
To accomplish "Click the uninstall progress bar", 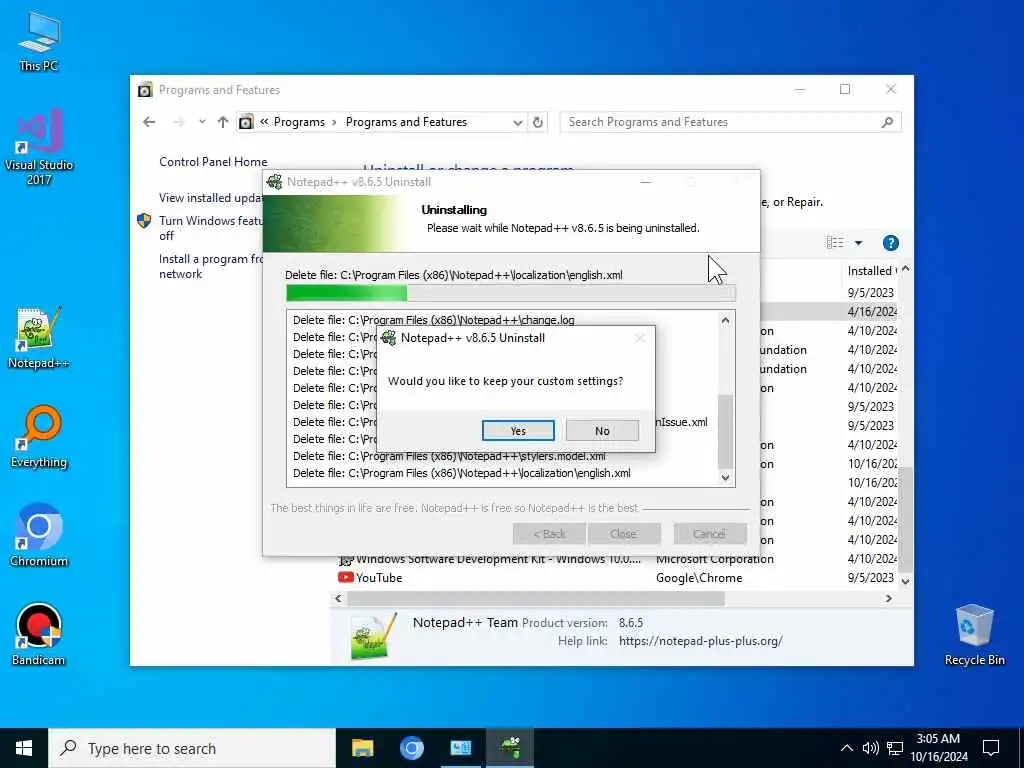I will [x=511, y=293].
